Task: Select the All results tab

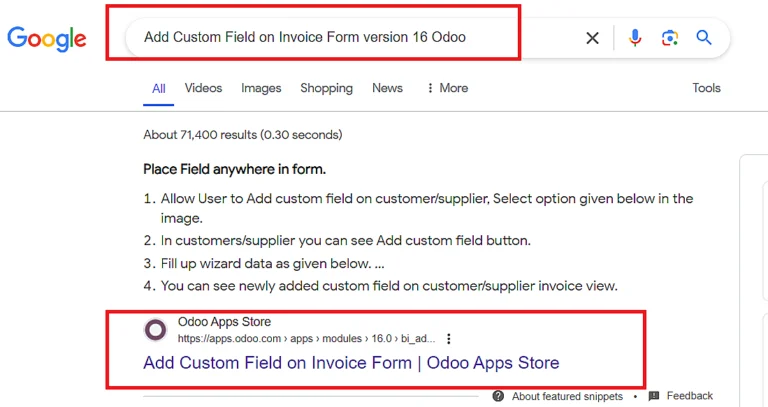Action: (159, 89)
